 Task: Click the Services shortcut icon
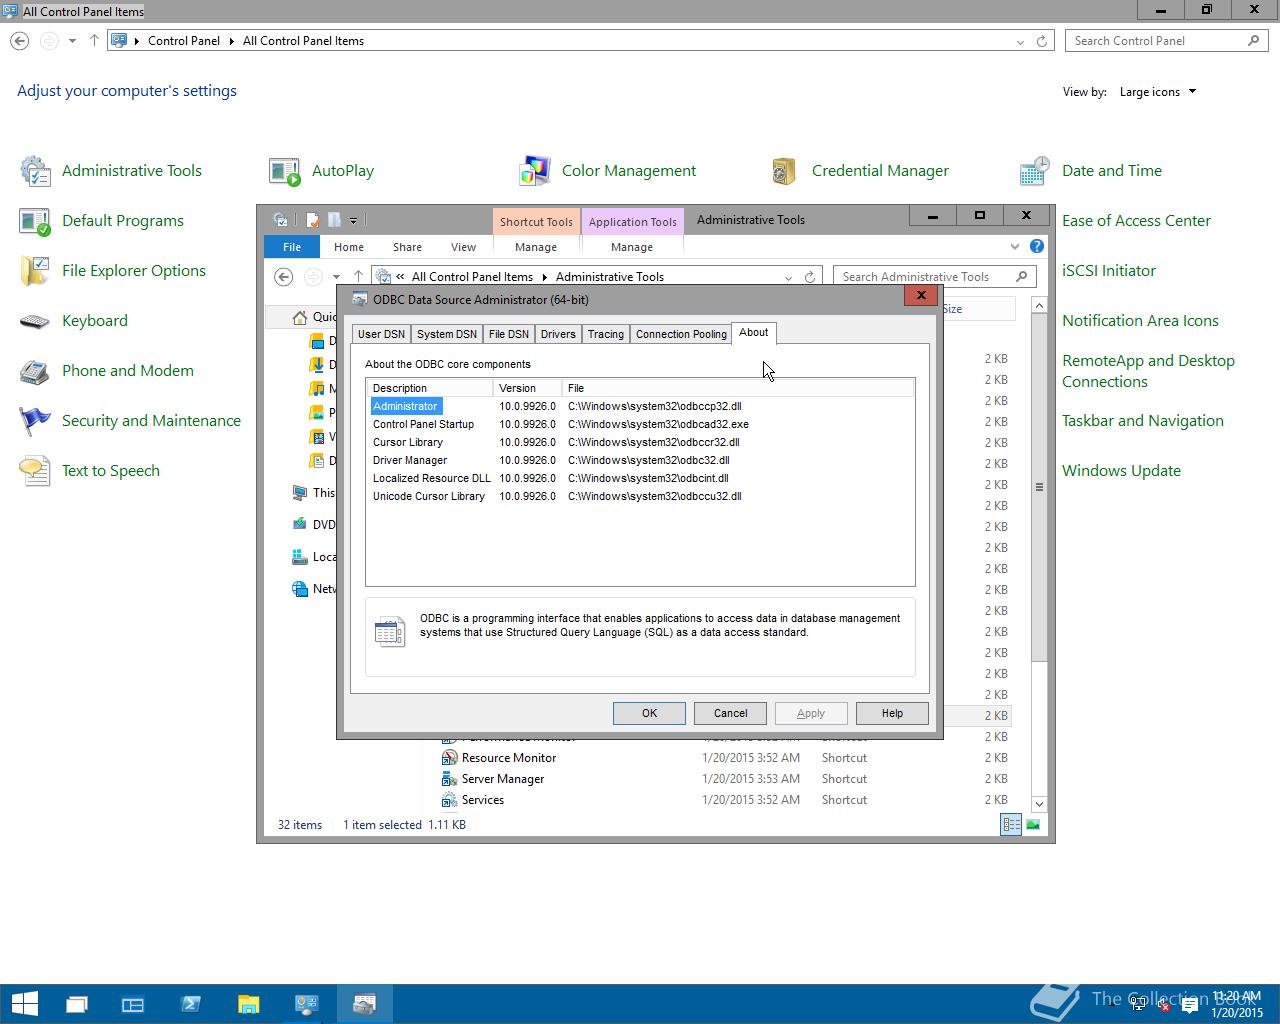(450, 800)
